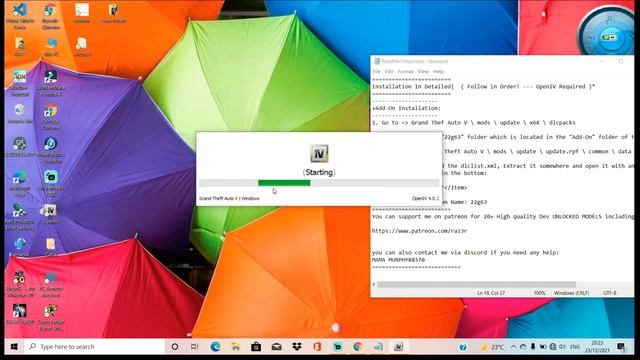The width and height of the screenshot is (640, 360).
Task: Open the volume control in the system tray
Action: [562, 347]
